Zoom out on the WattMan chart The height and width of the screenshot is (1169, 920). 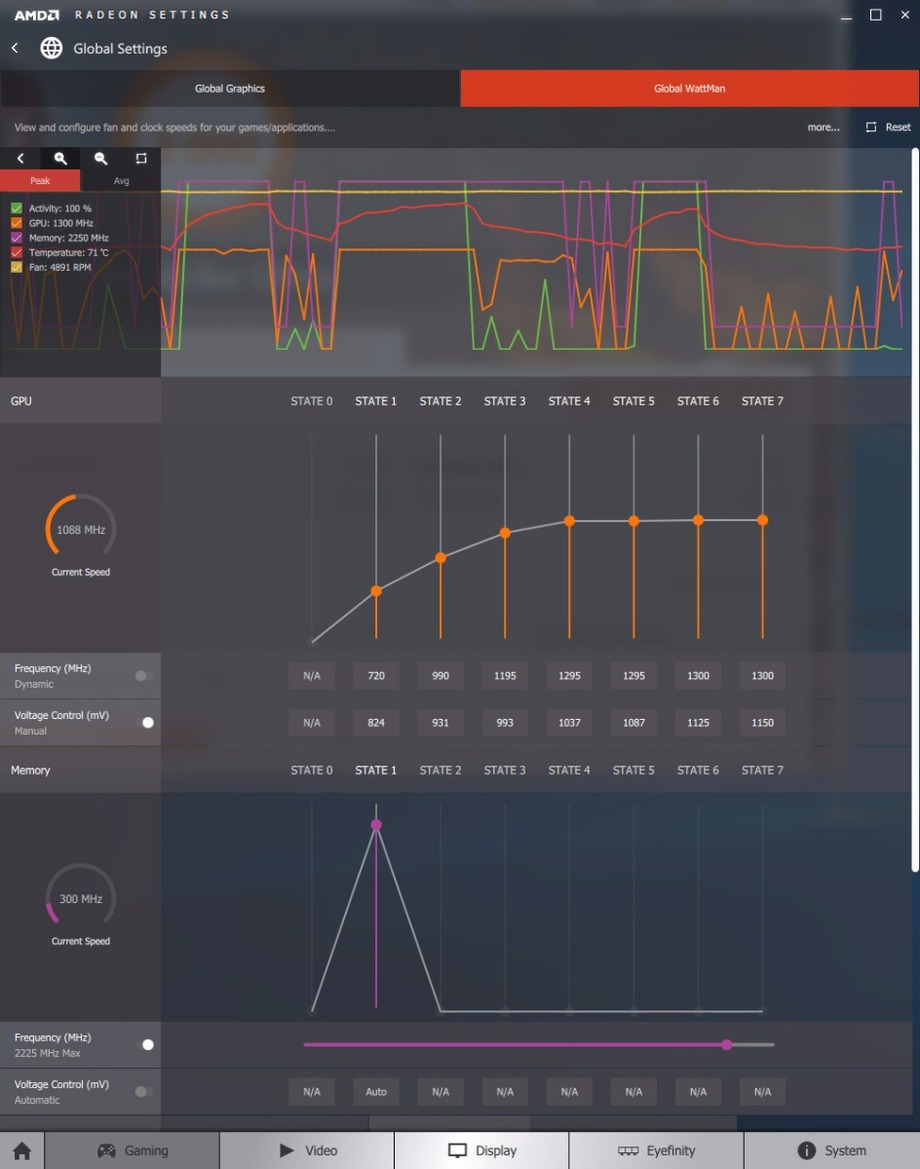coord(101,158)
